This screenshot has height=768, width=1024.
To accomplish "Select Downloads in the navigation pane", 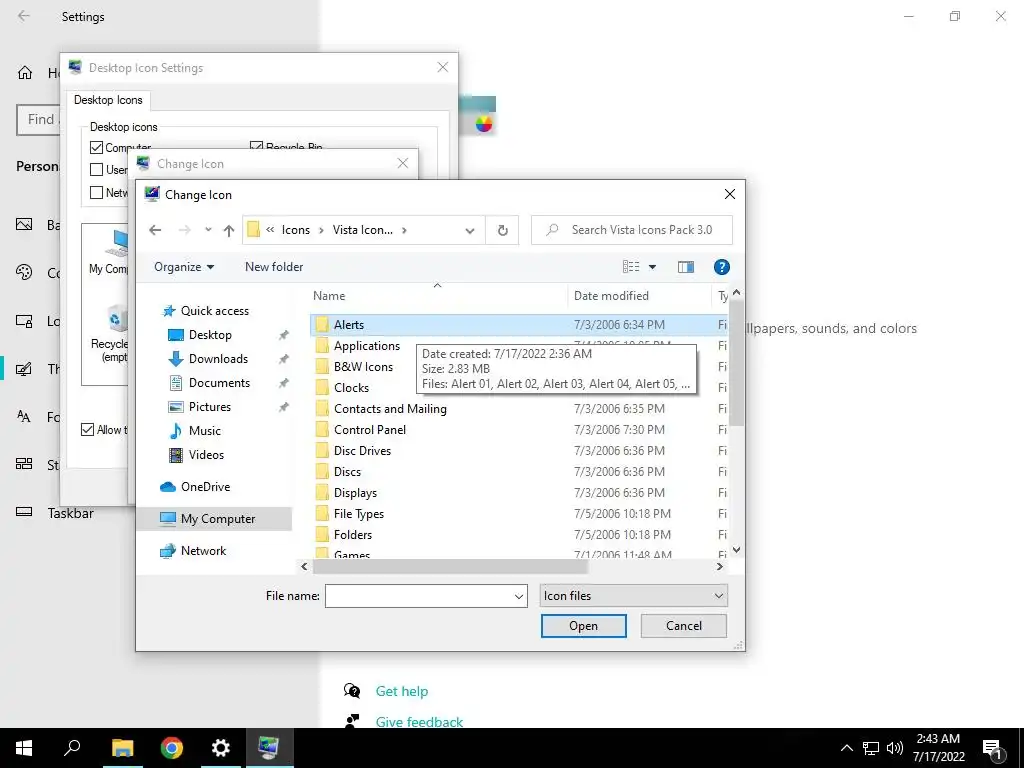I will [x=218, y=359].
